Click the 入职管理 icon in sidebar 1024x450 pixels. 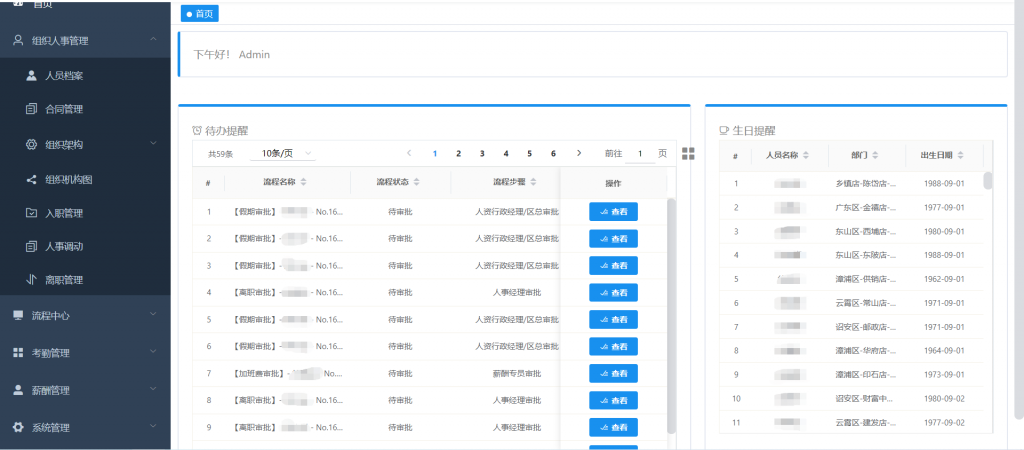tap(31, 213)
